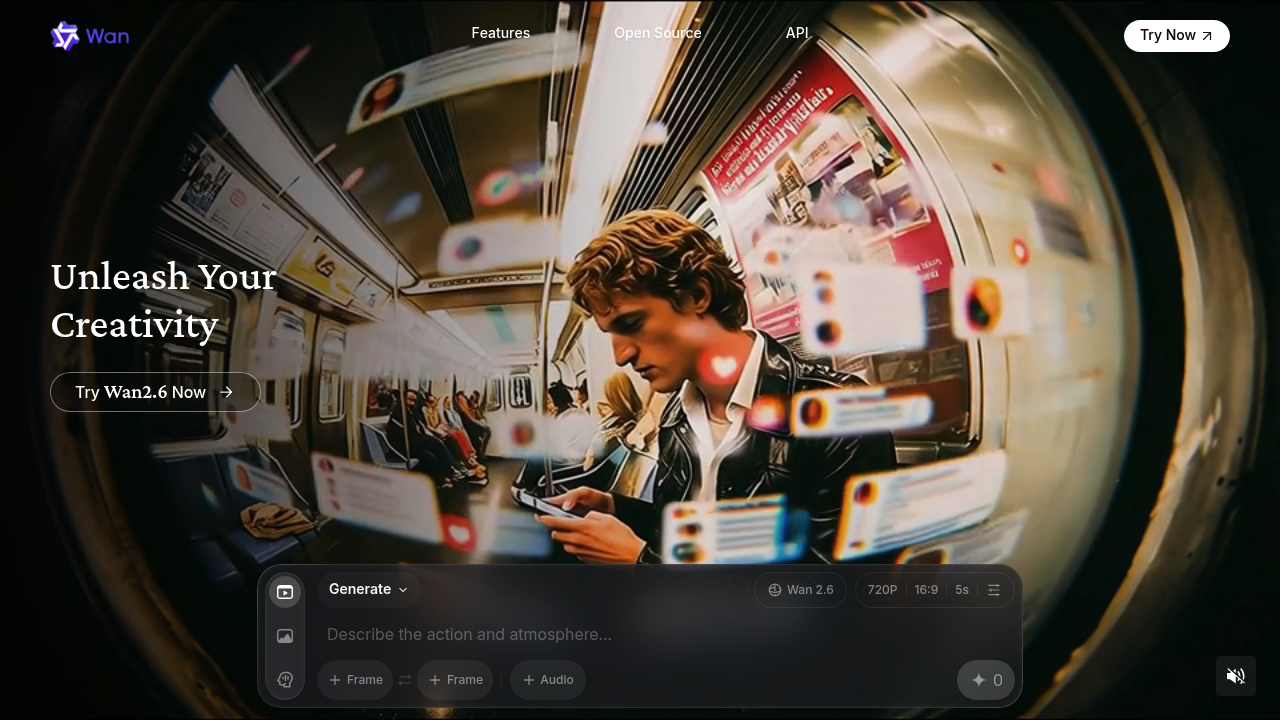Add a starting Frame to the generation
Viewport: 1280px width, 720px height.
click(x=355, y=680)
